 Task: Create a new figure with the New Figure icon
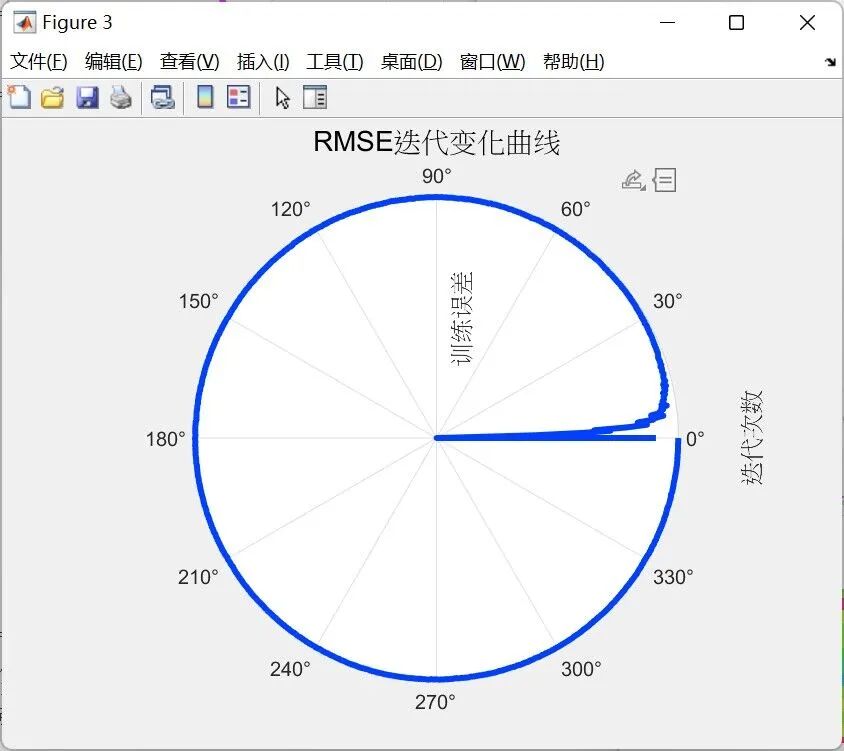coord(18,97)
